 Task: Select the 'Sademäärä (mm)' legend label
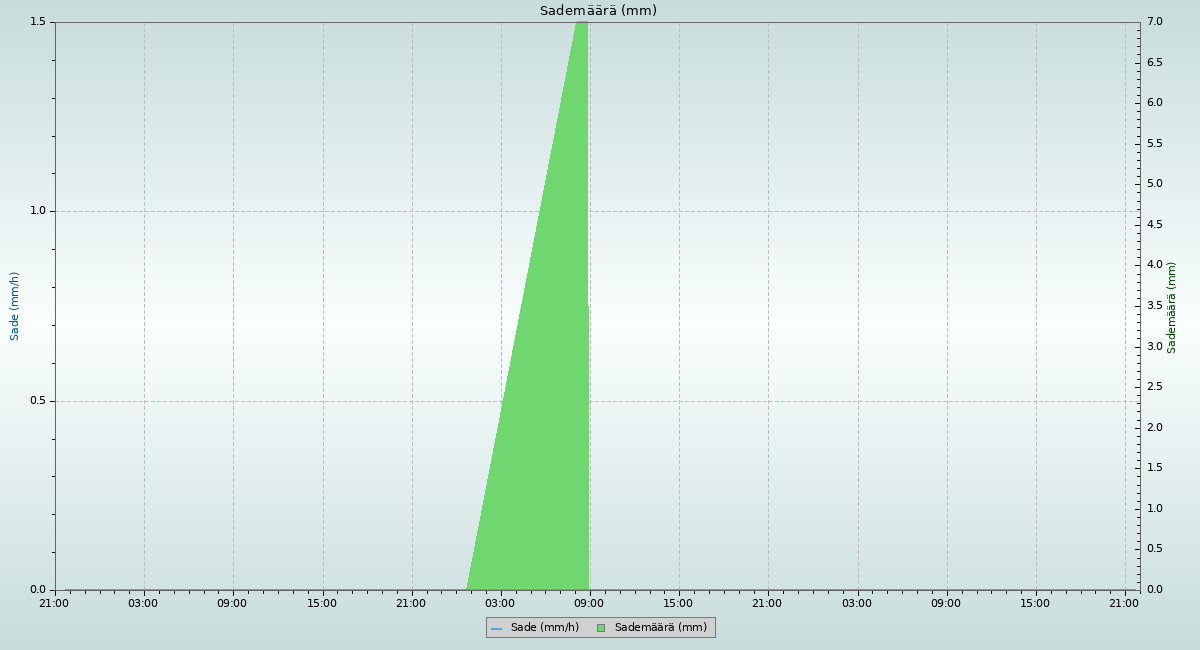click(x=660, y=628)
